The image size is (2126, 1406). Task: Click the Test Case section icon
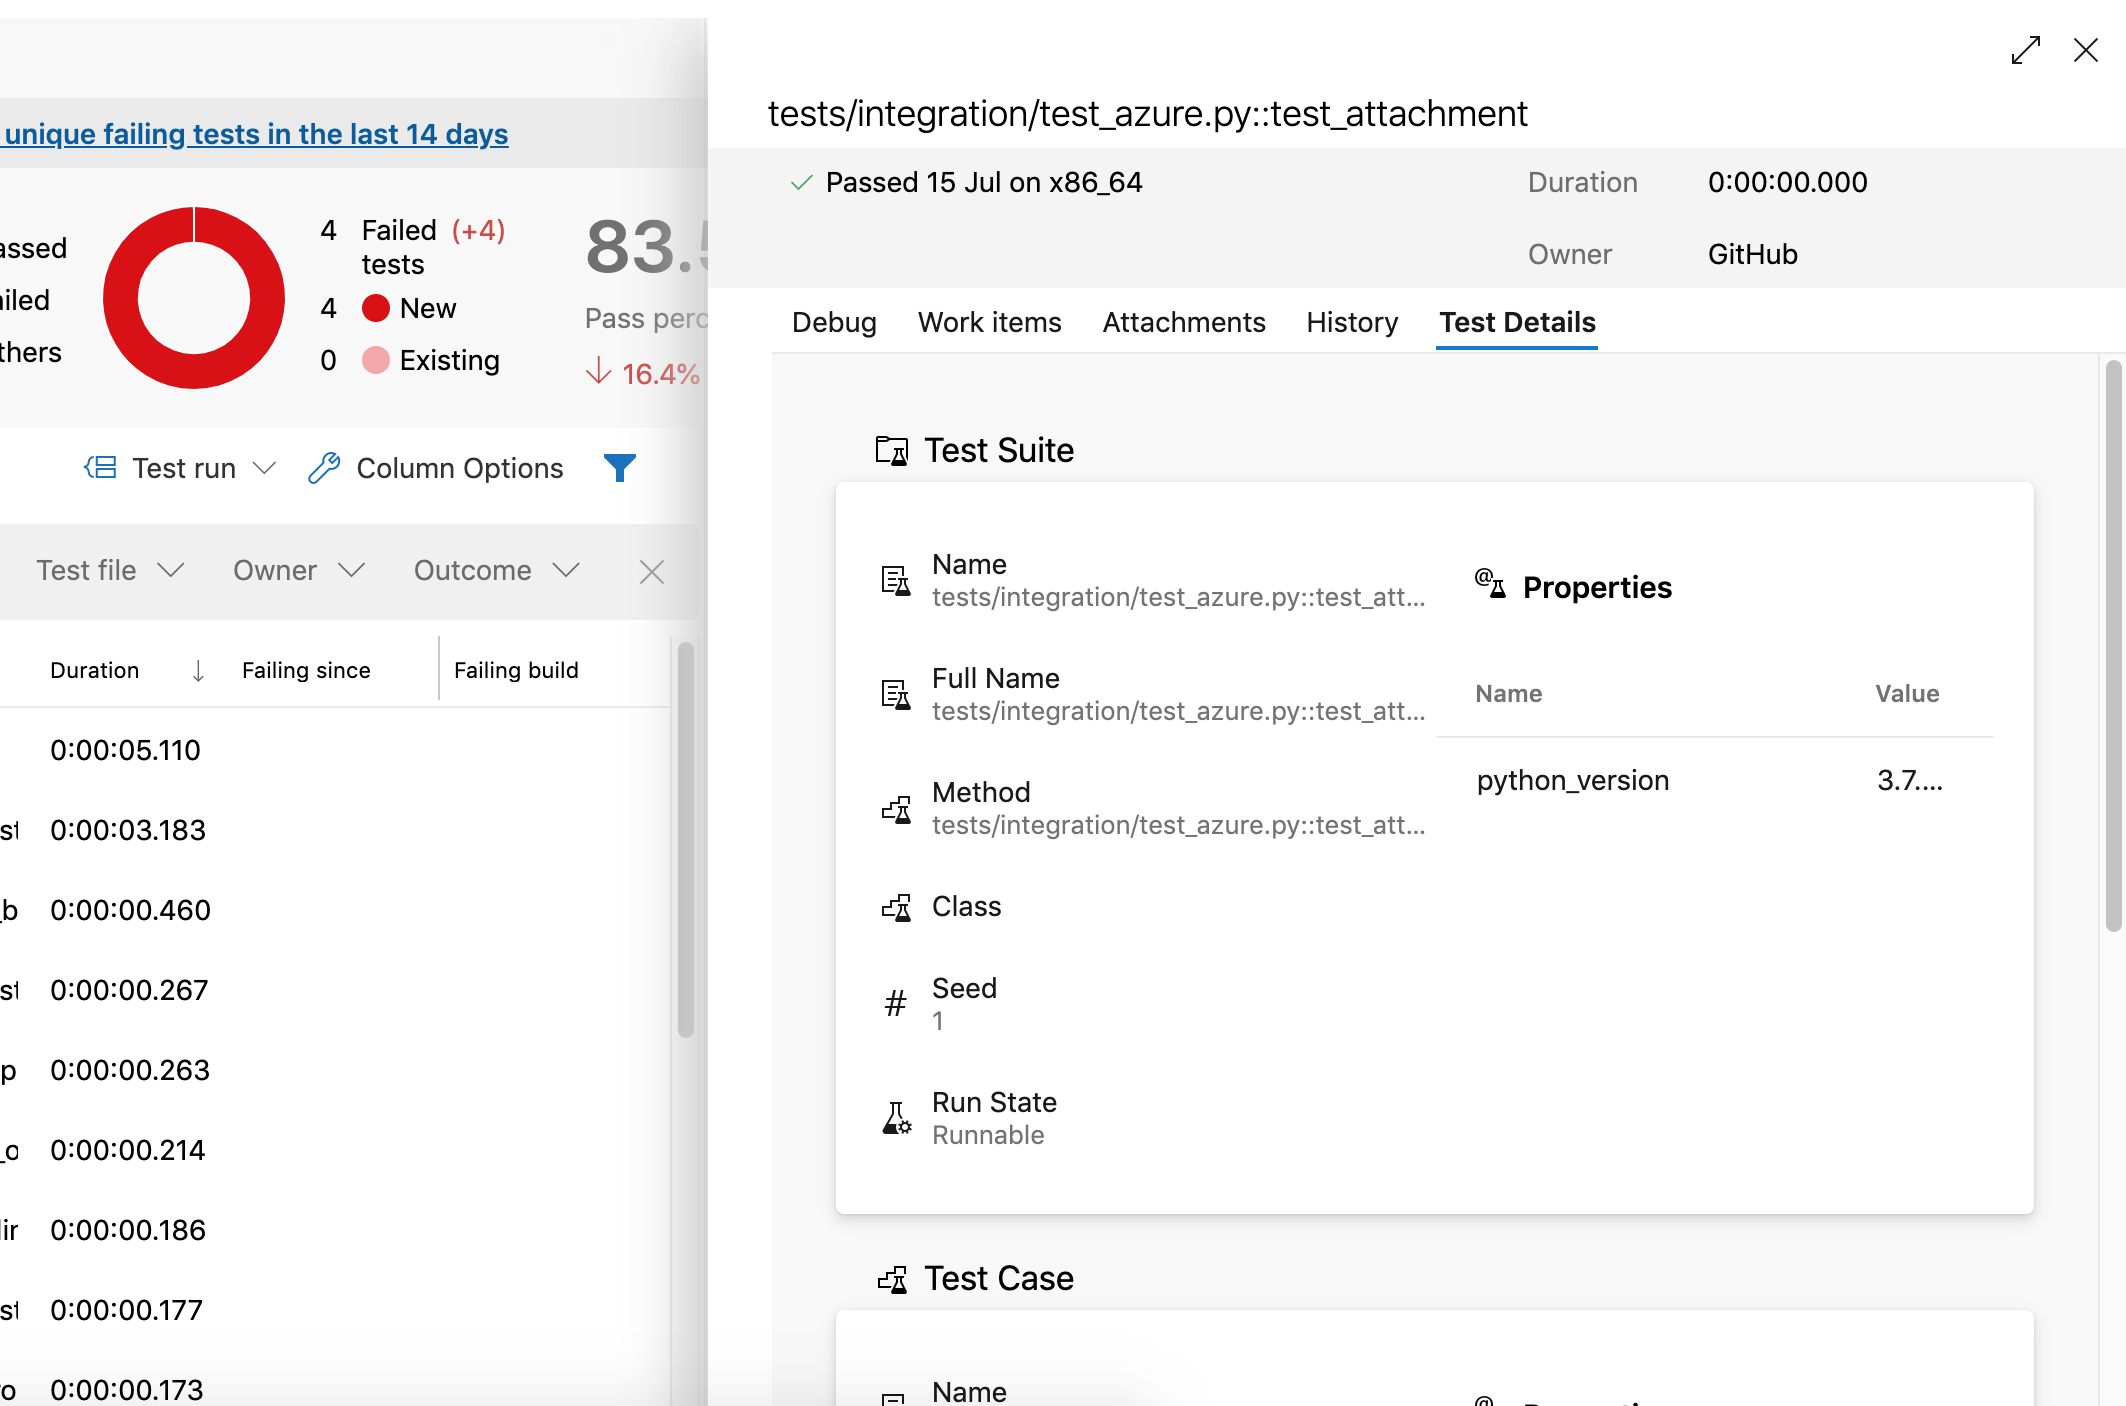(892, 1279)
